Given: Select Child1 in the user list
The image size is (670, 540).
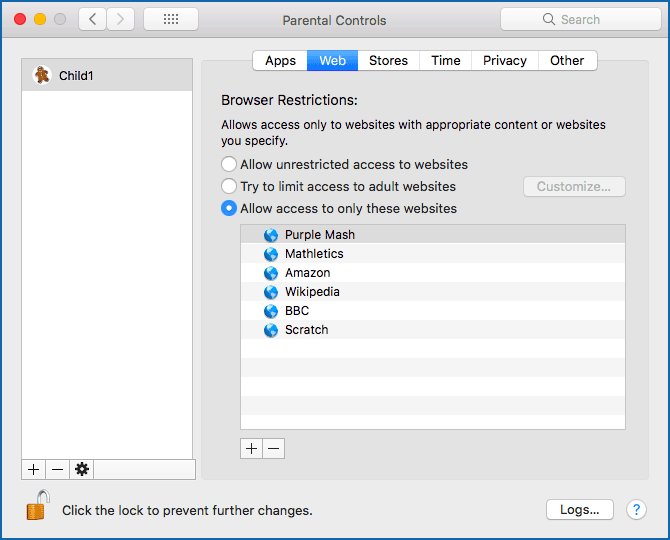Looking at the screenshot, I should coord(107,75).
